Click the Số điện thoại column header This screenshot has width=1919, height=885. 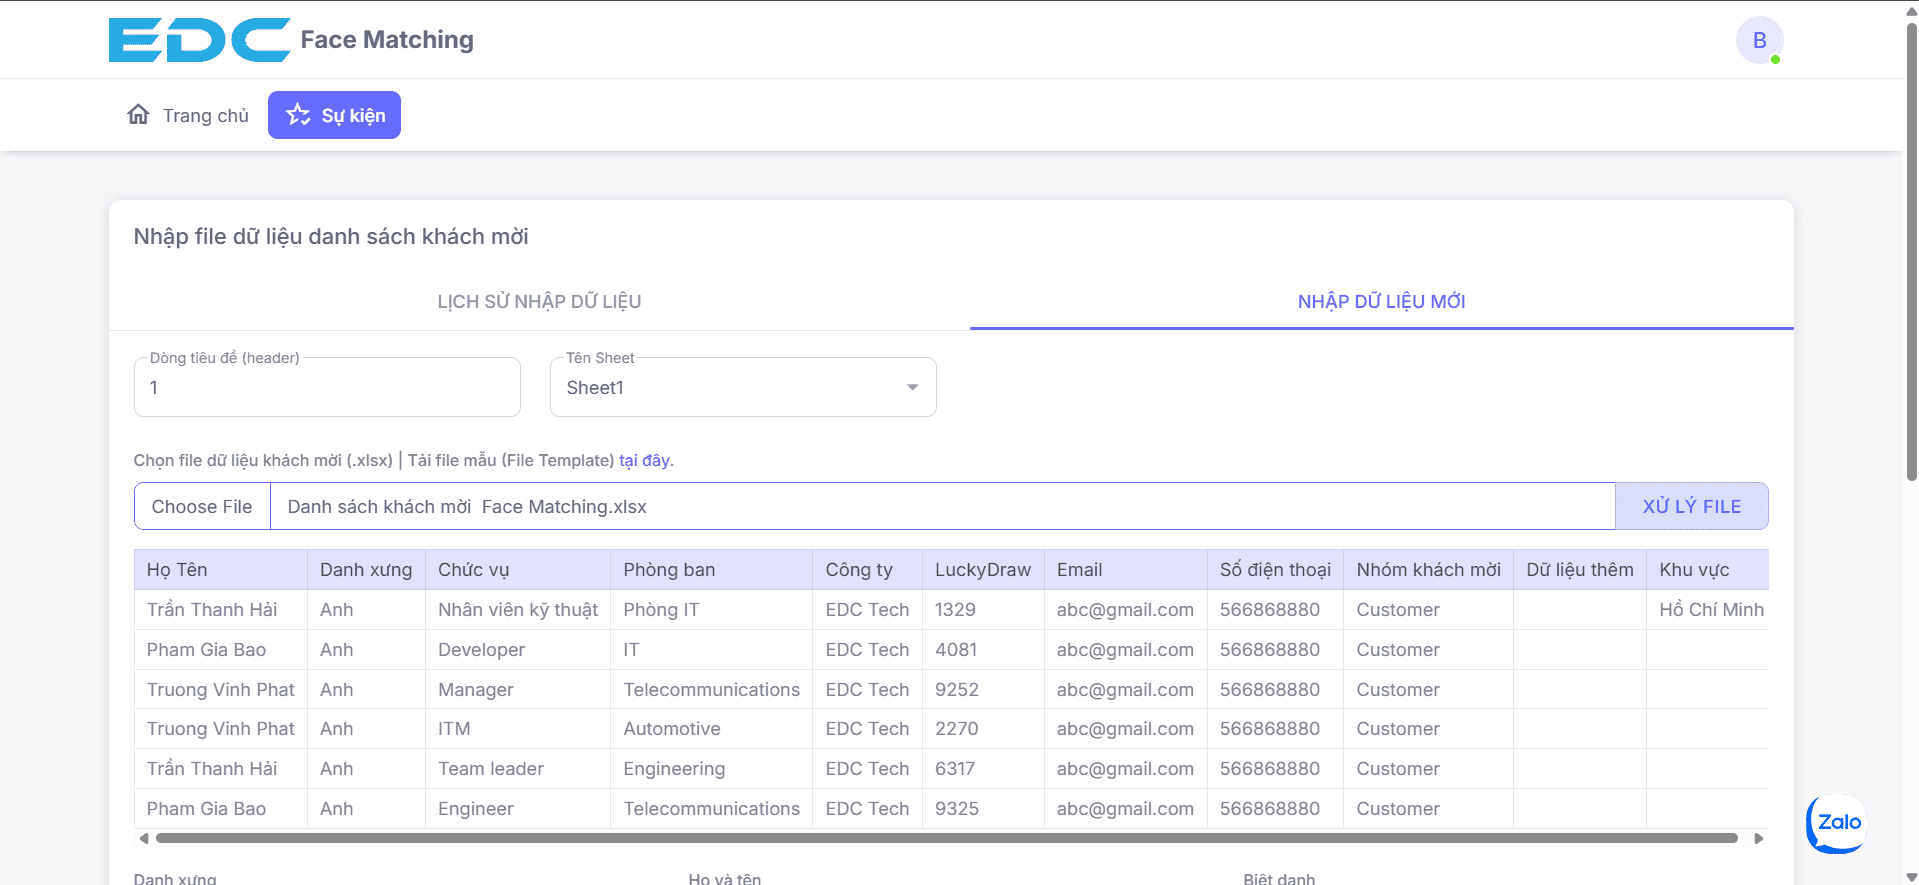pyautogui.click(x=1275, y=570)
